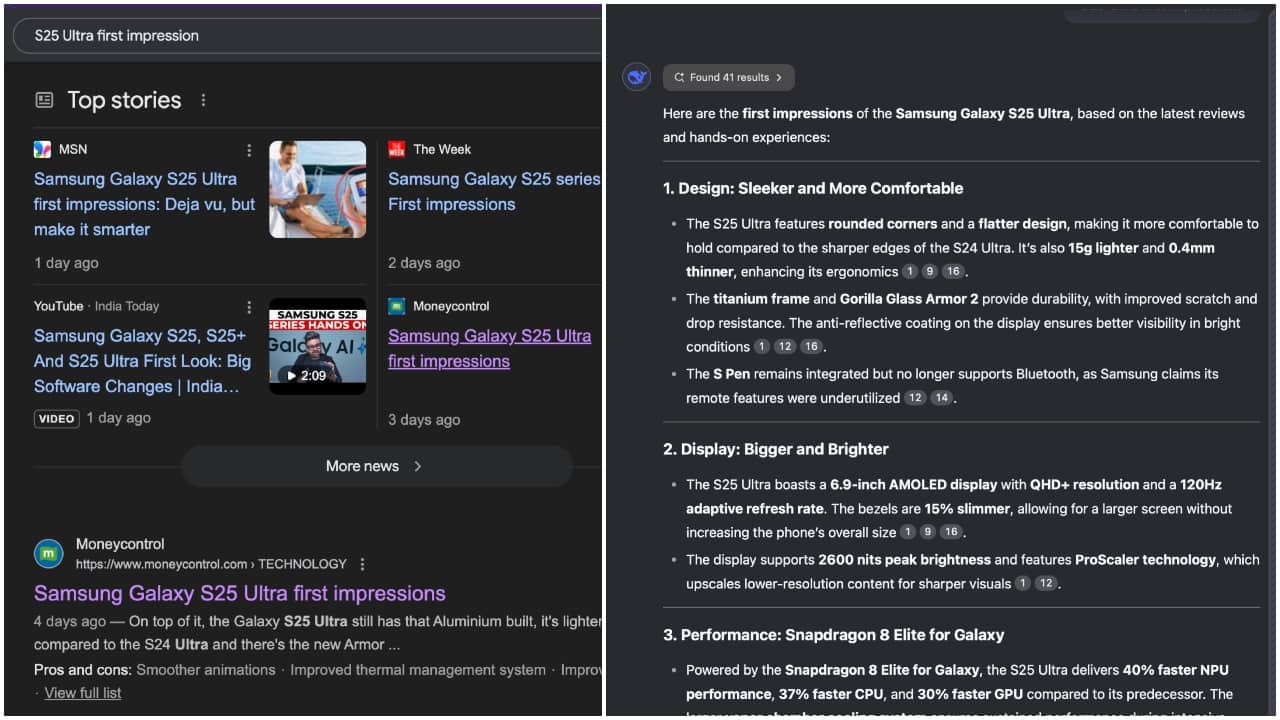
Task: Click citation 12 after 'bright conditions'
Action: 785,347
